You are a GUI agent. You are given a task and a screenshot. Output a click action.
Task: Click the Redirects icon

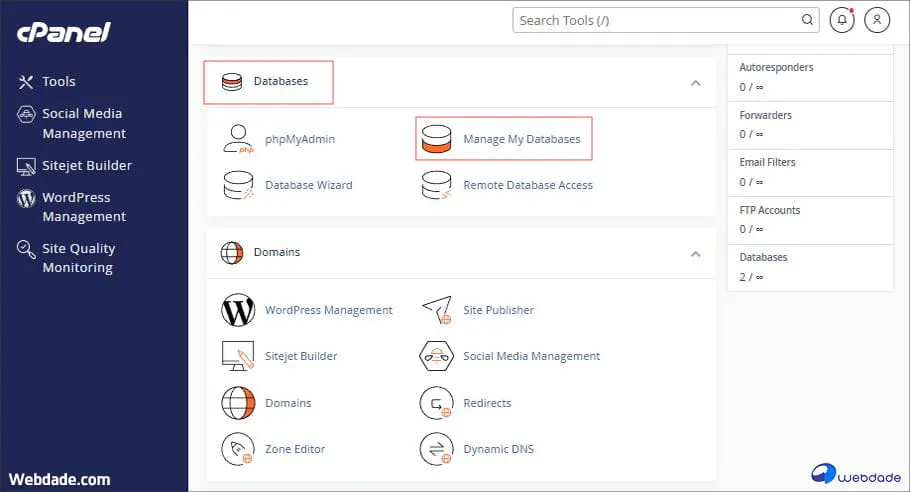point(436,403)
